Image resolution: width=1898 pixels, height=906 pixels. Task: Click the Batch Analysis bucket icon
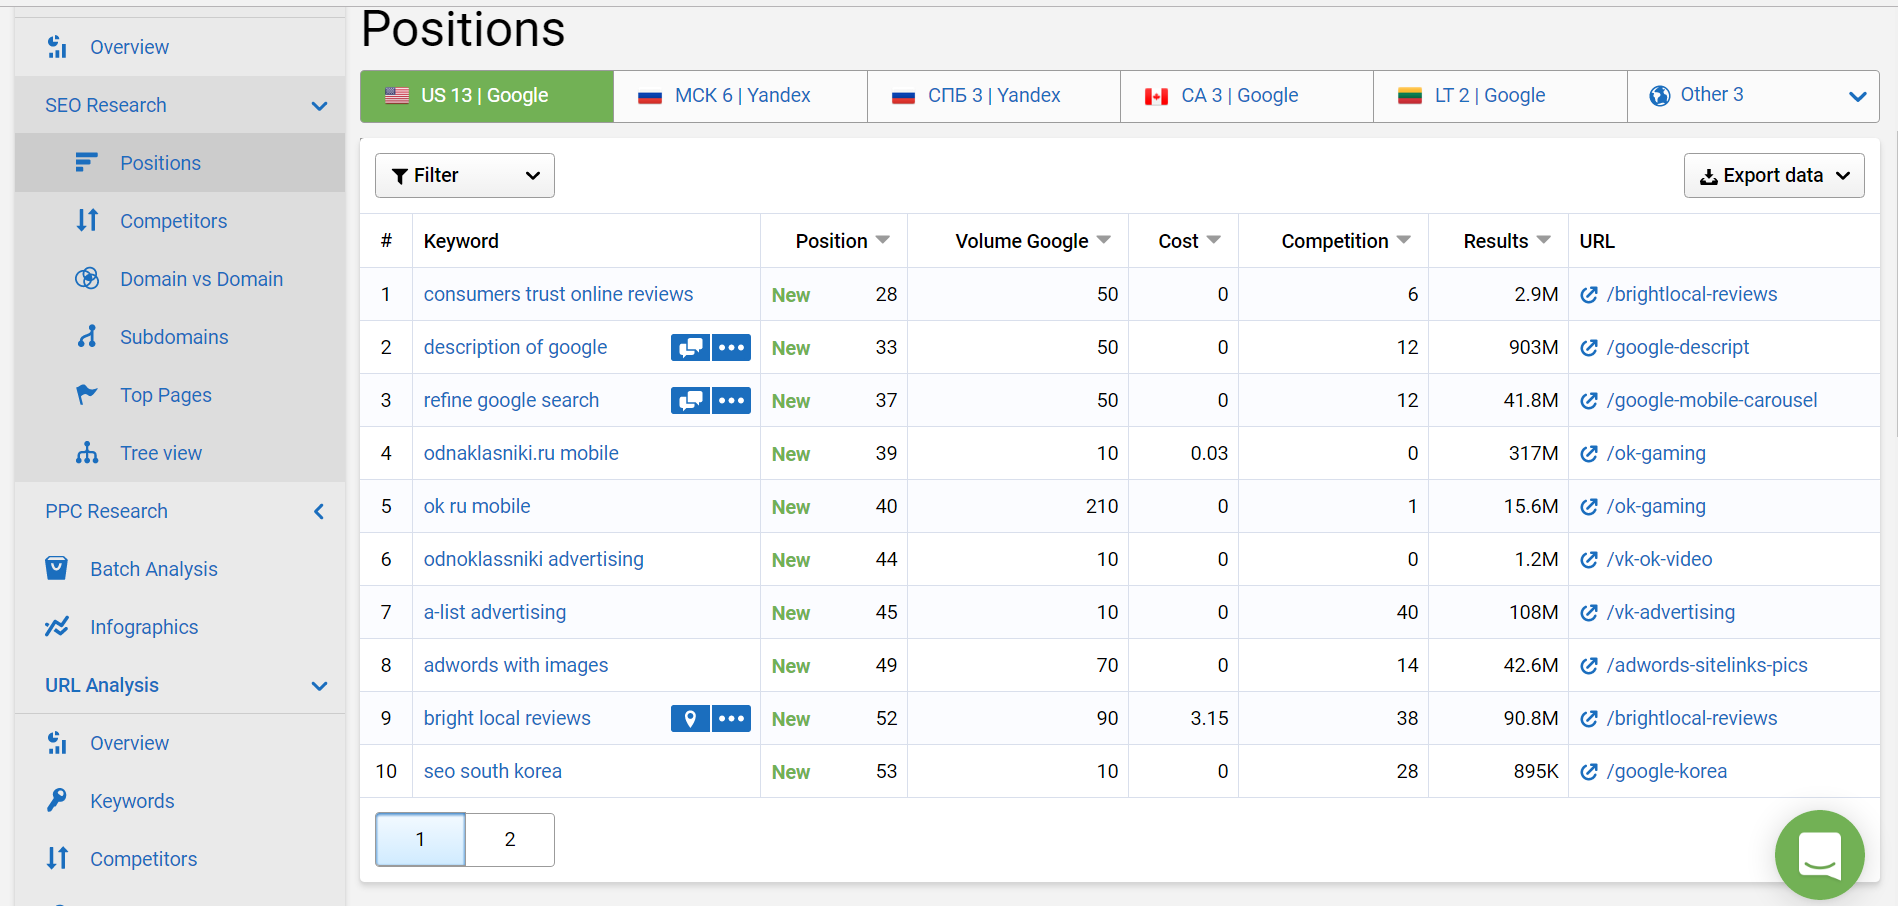(x=57, y=568)
